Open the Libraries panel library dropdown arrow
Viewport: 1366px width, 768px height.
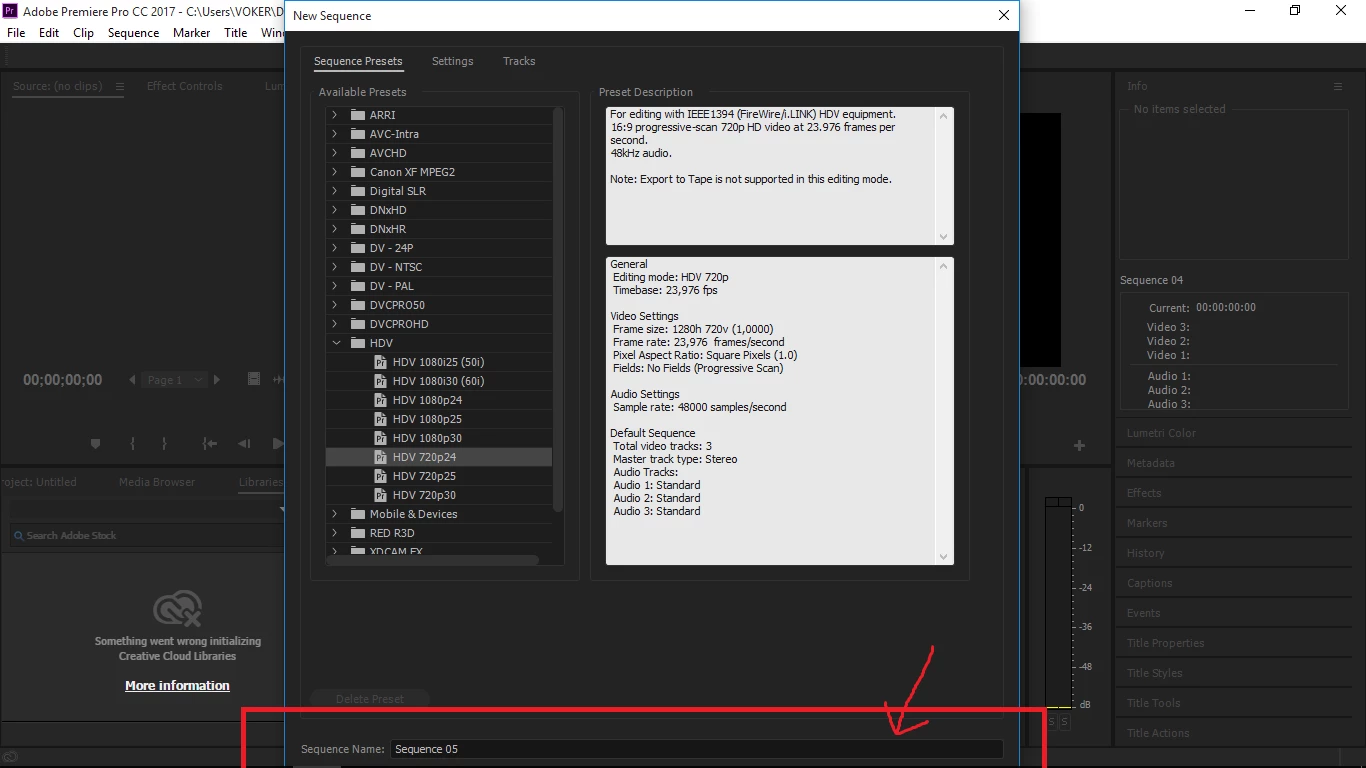click(x=281, y=510)
